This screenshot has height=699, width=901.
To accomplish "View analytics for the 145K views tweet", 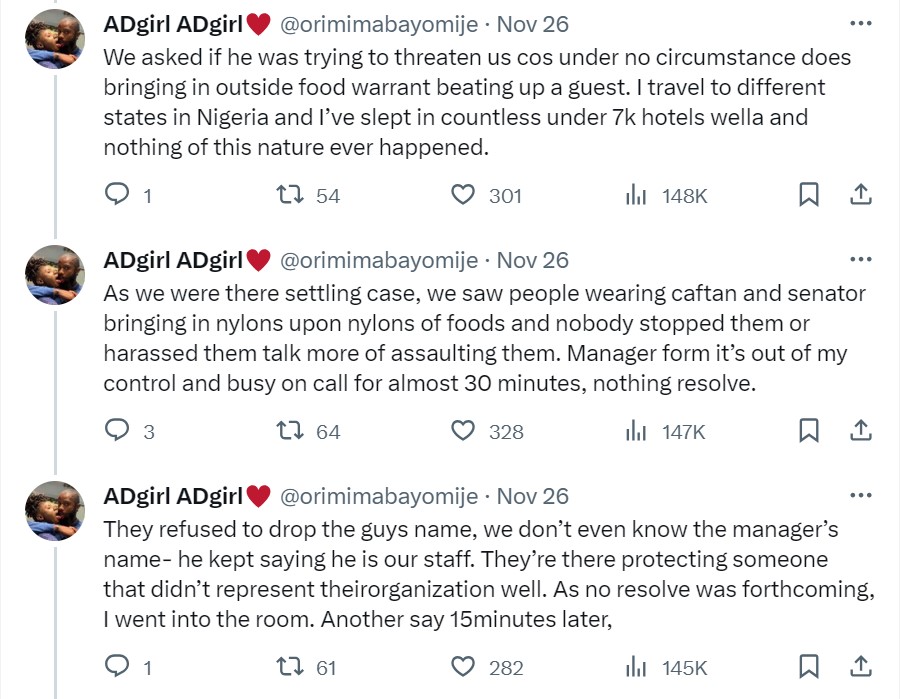I will click(636, 667).
